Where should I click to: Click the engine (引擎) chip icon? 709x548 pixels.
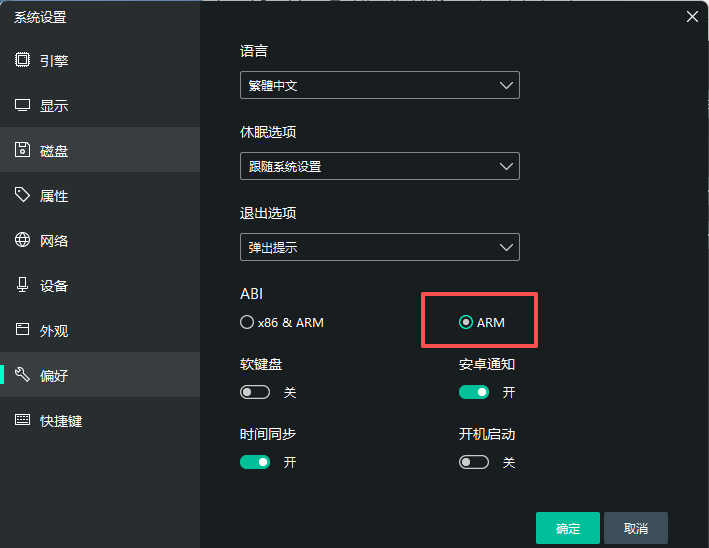22,60
